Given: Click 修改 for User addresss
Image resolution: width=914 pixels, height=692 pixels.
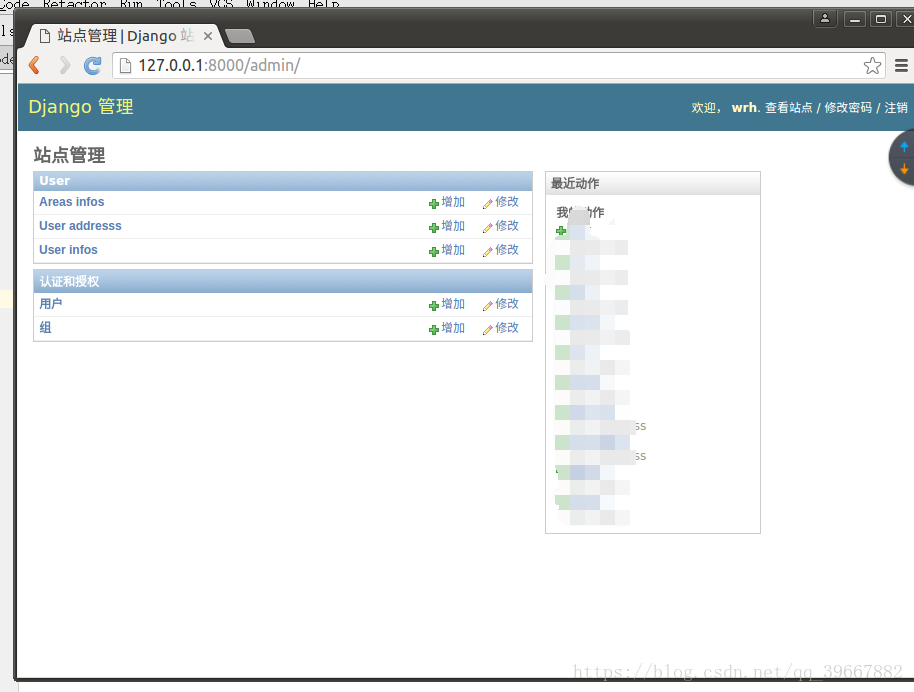Looking at the screenshot, I should click(x=501, y=226).
